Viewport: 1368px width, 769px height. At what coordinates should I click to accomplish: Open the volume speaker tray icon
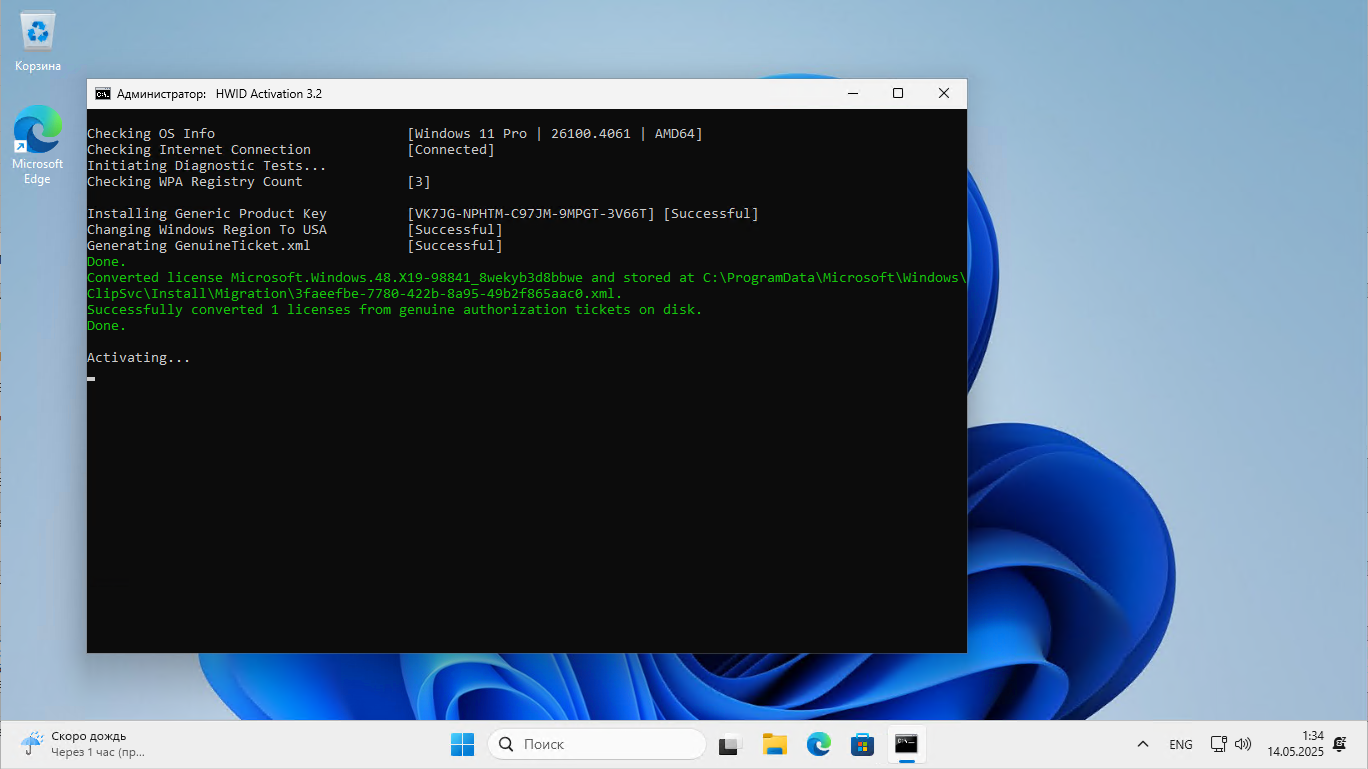(x=1243, y=744)
